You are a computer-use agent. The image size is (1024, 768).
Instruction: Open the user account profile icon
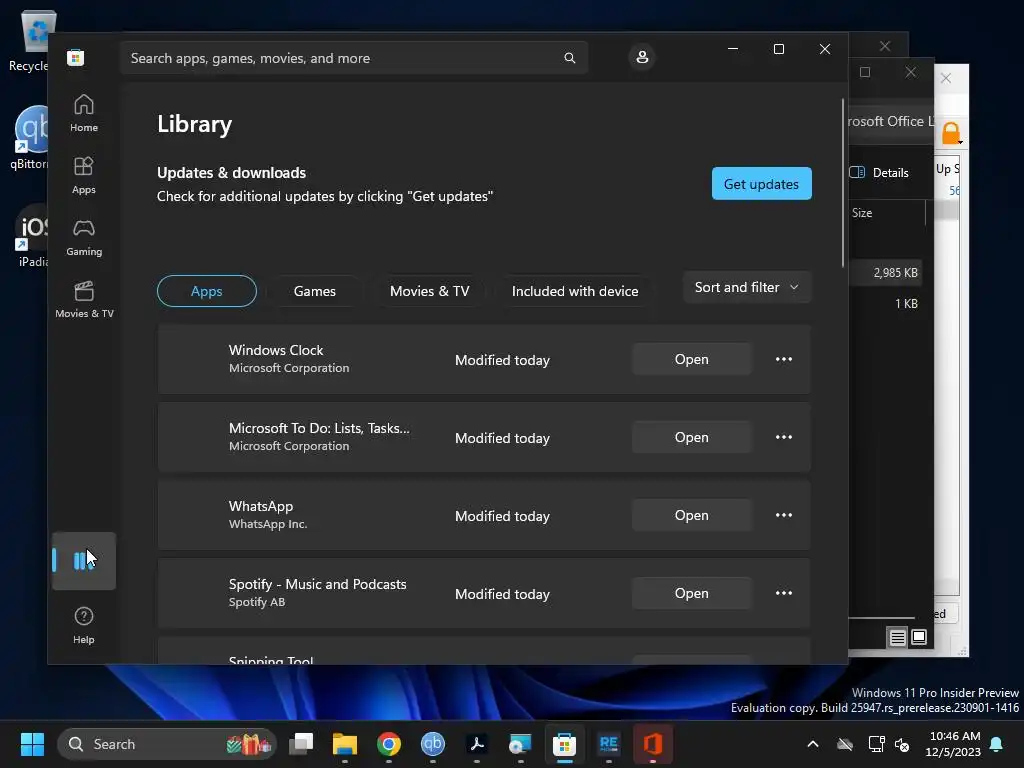click(642, 57)
